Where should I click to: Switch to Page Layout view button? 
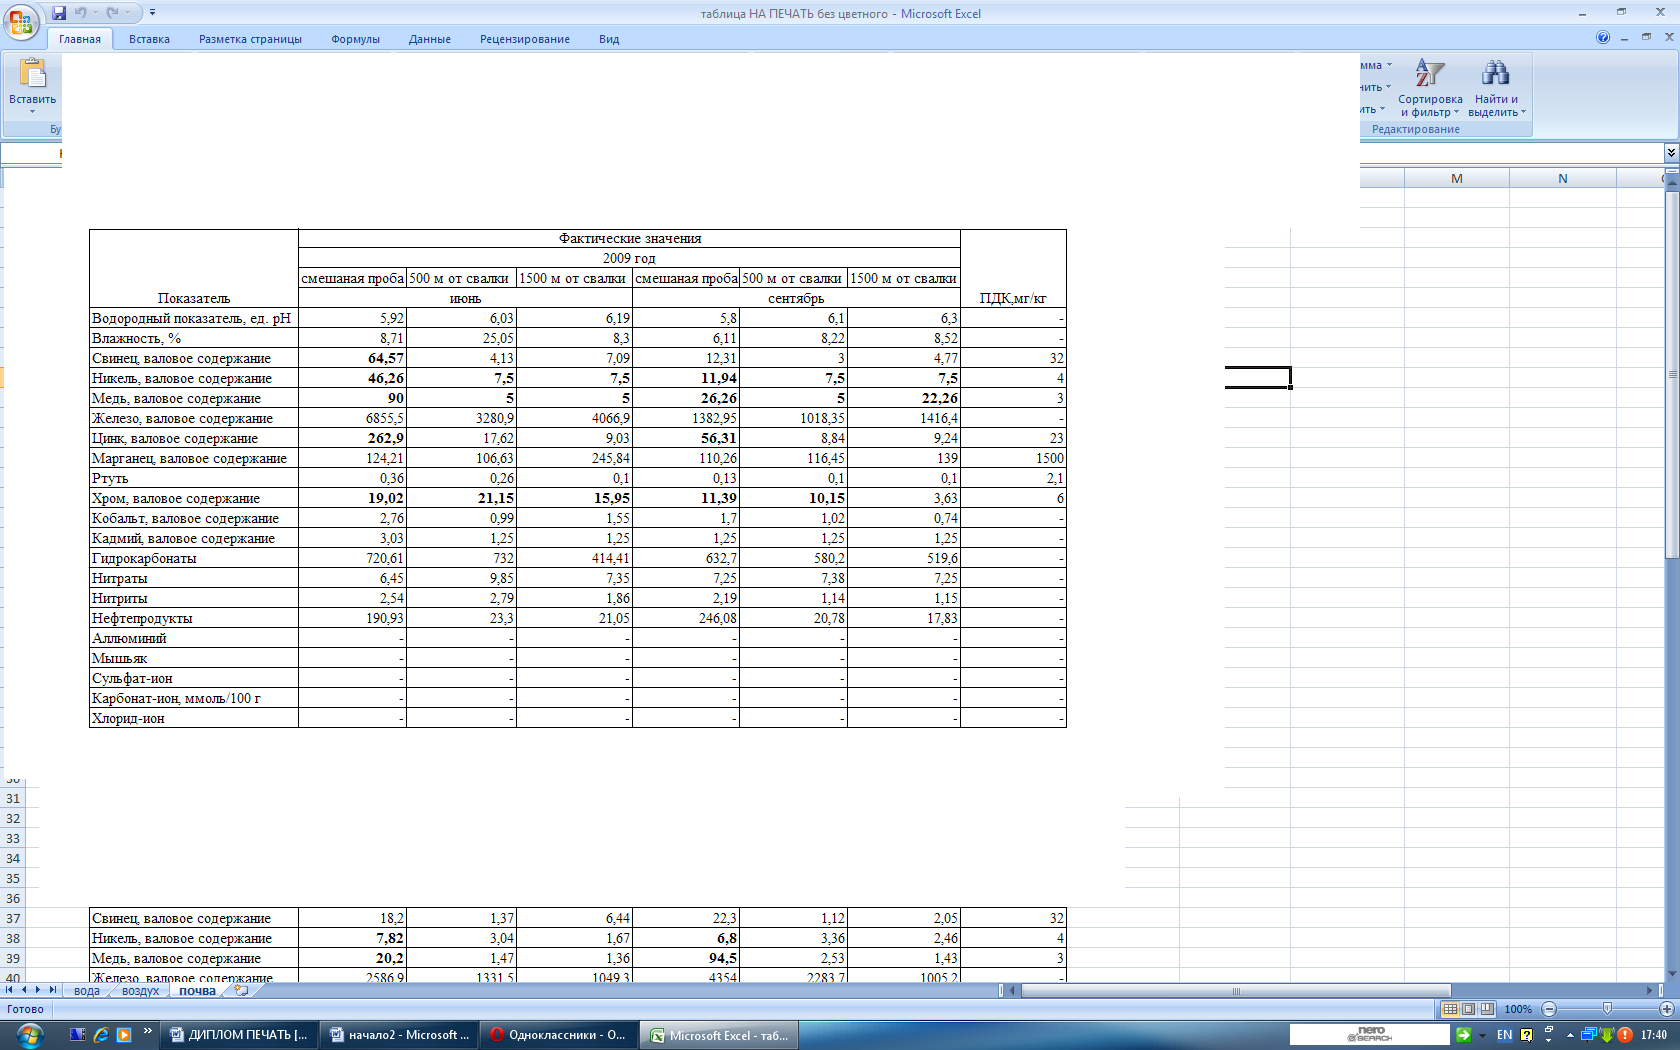tap(1468, 1009)
